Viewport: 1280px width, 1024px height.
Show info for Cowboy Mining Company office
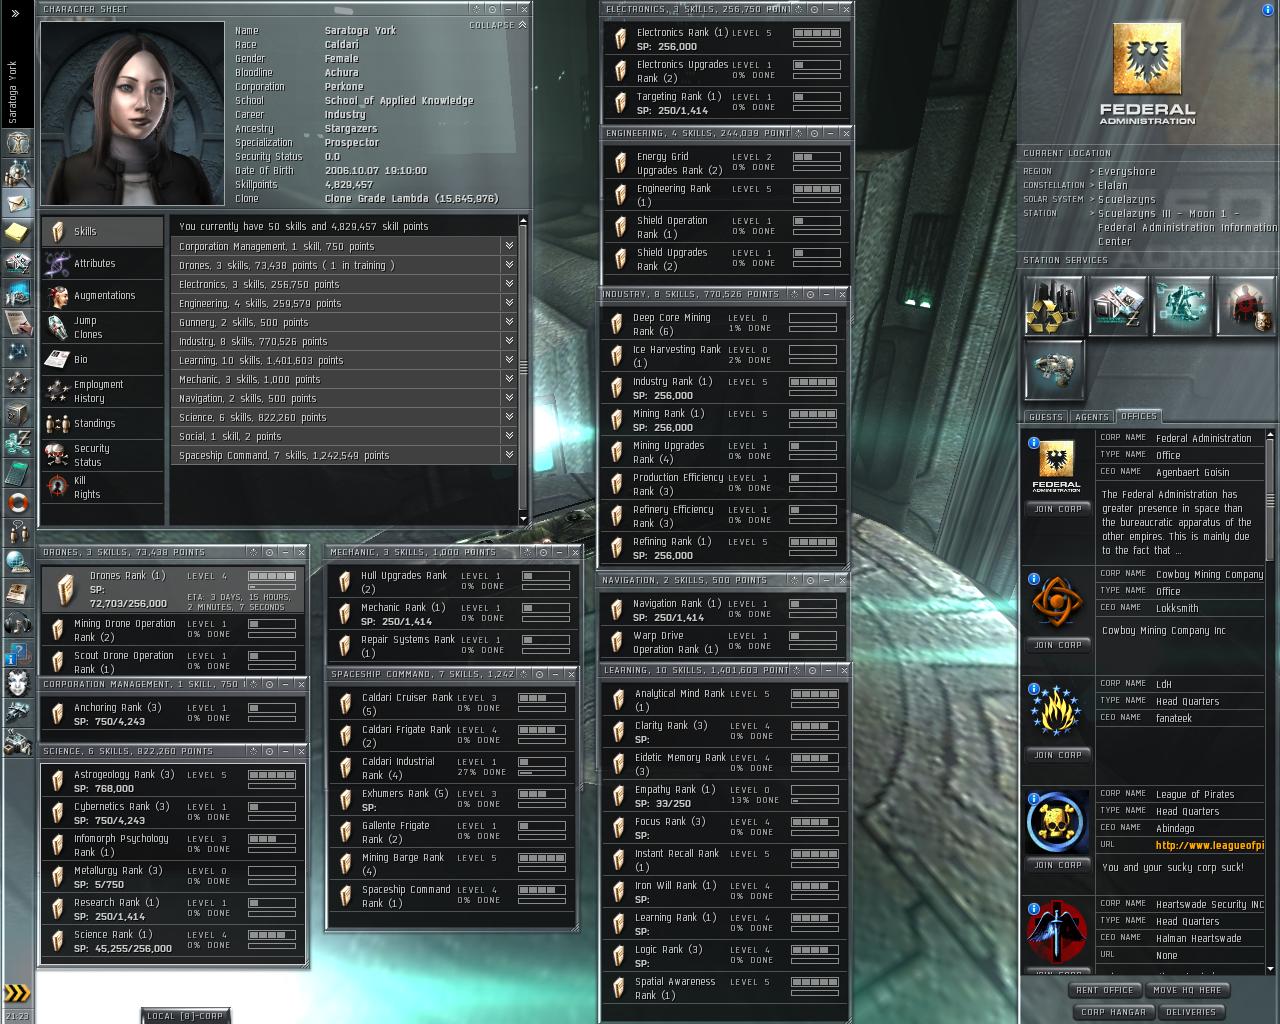pos(1034,578)
